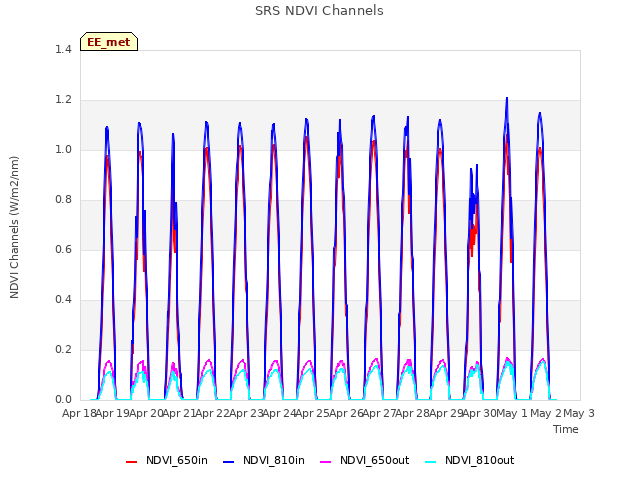
Task: Click the Time axis title
Action: [566, 429]
